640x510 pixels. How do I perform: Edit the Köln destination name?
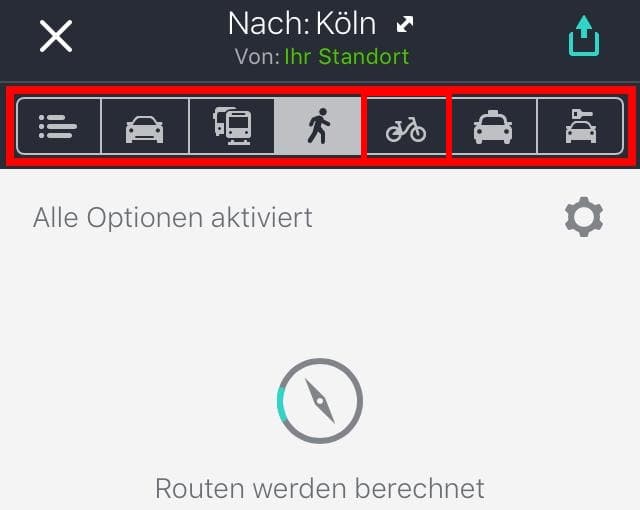(346, 24)
